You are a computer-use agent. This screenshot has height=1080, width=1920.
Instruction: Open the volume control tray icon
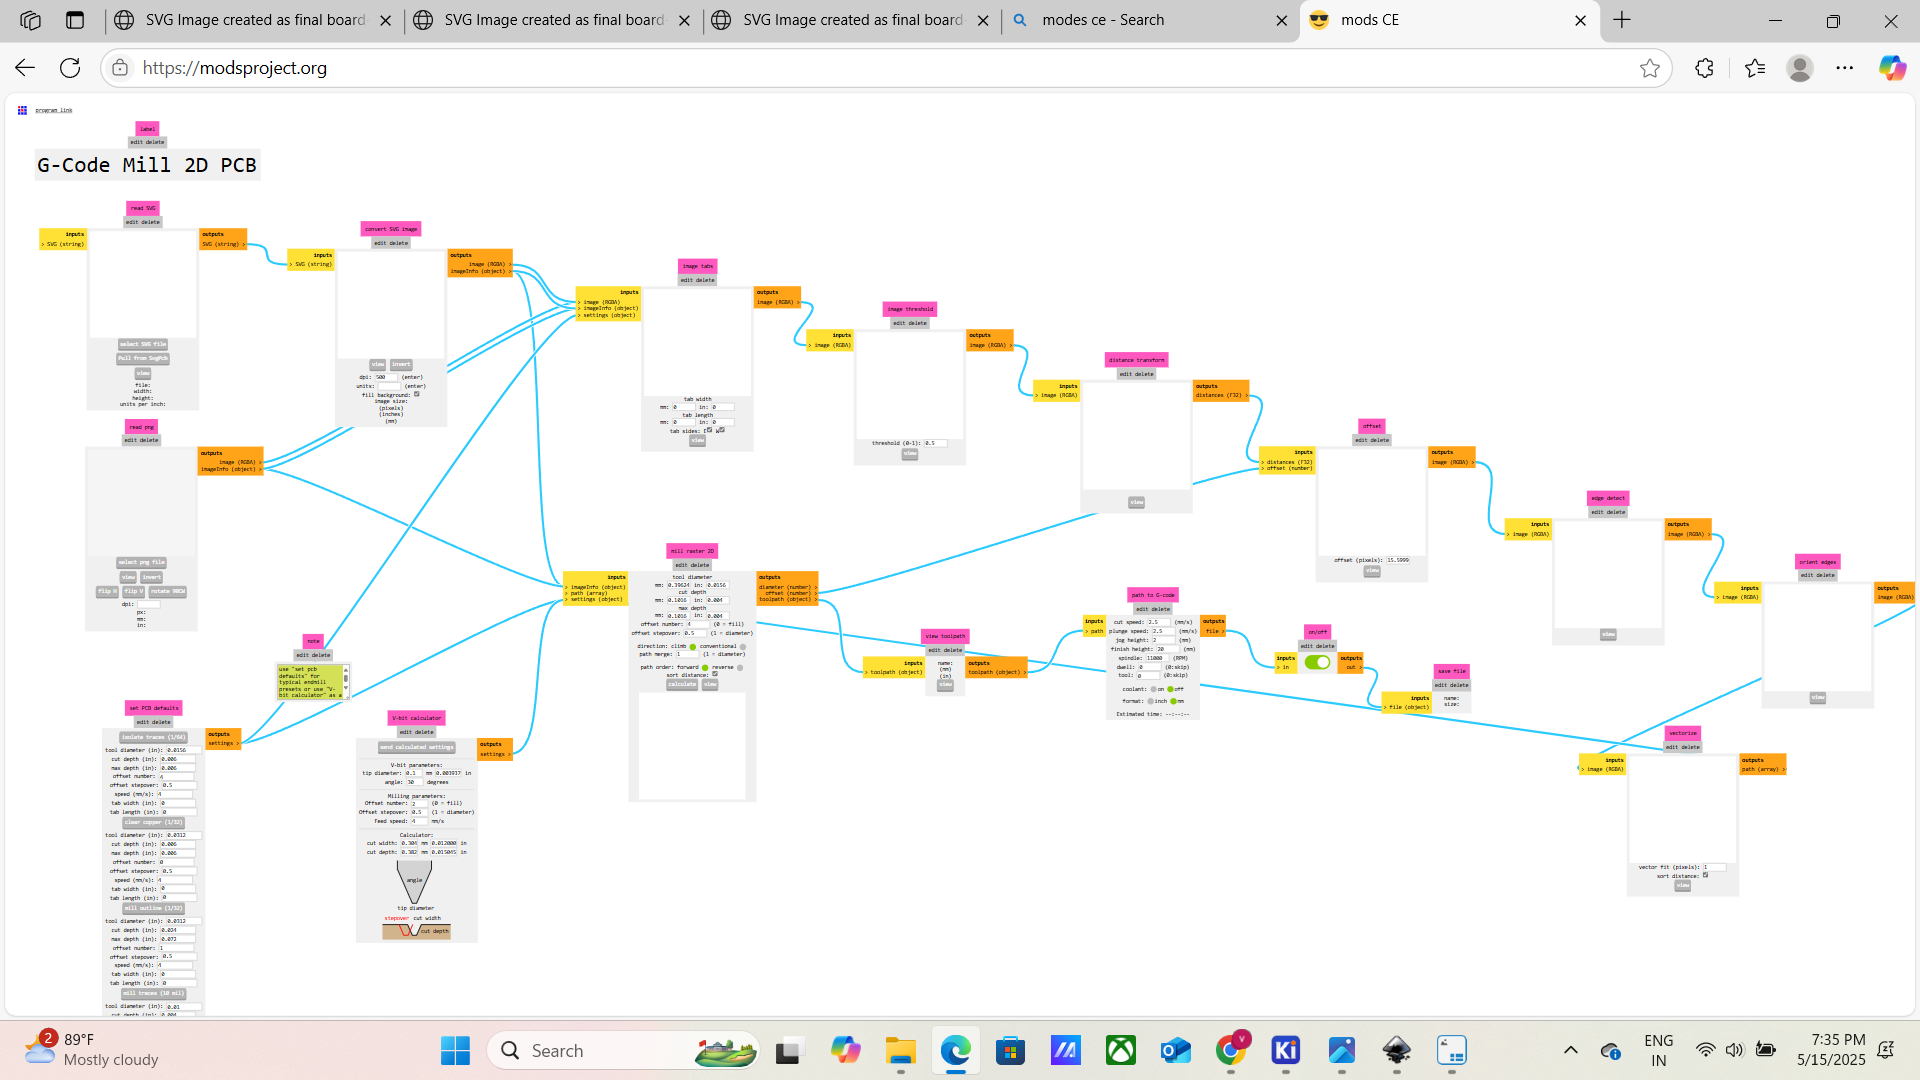point(1734,1050)
